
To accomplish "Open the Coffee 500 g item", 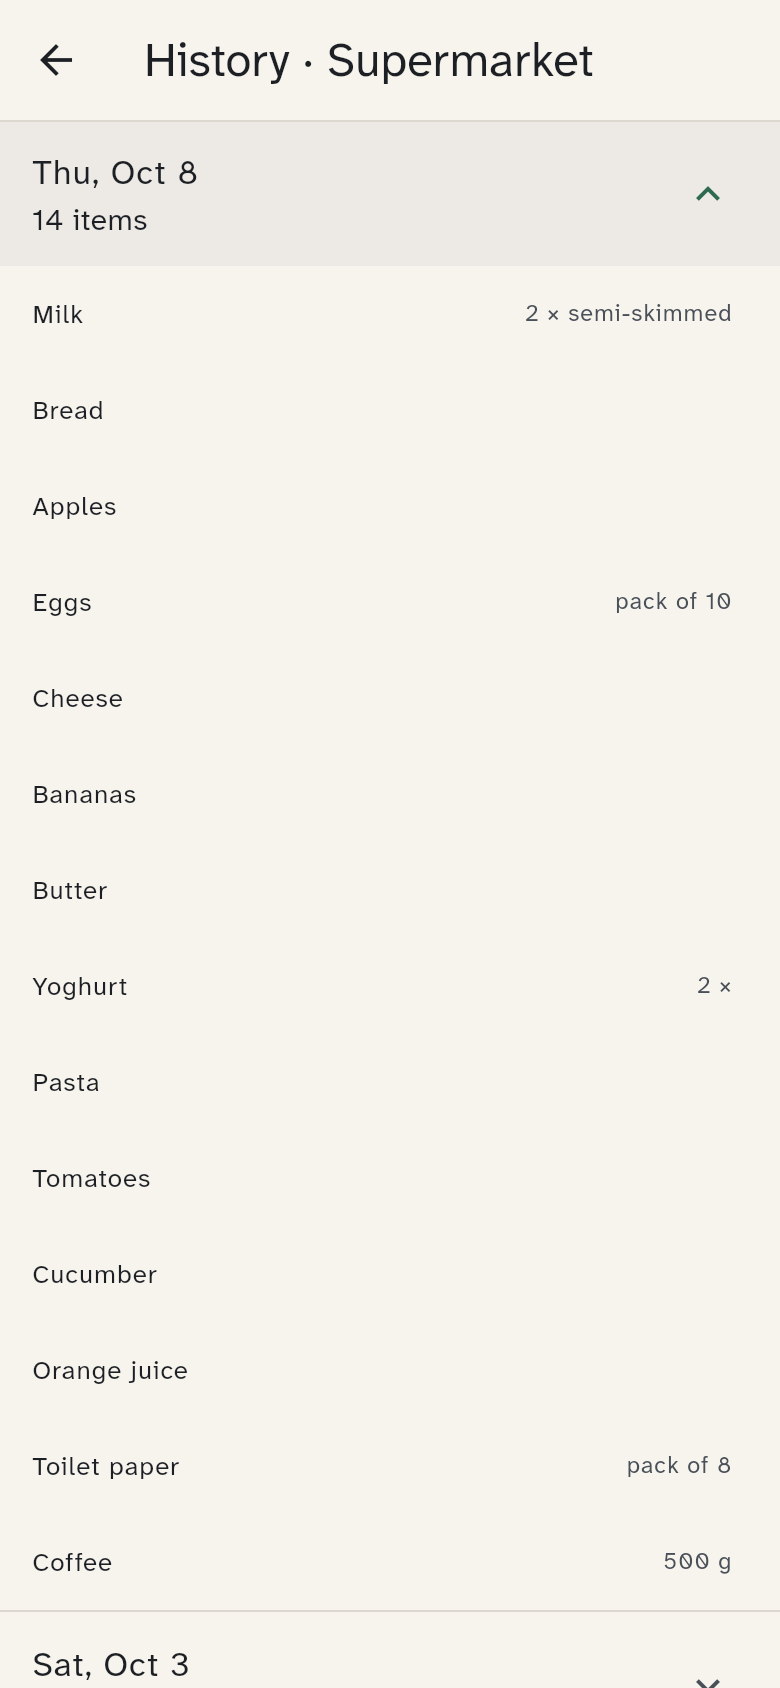I will coord(390,1562).
